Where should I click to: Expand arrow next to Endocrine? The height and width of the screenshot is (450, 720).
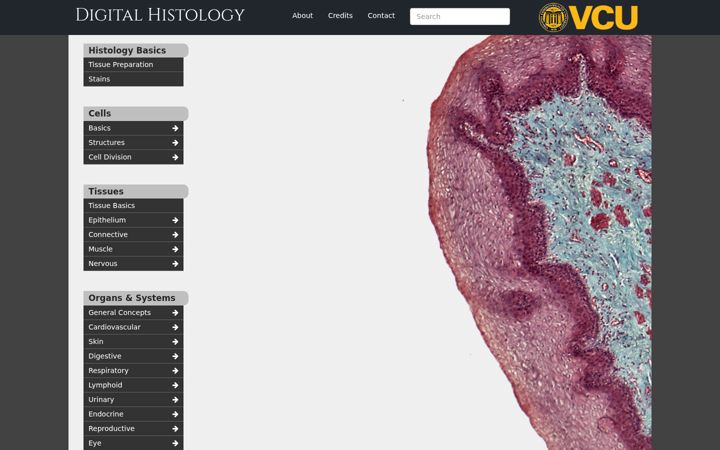tap(175, 414)
